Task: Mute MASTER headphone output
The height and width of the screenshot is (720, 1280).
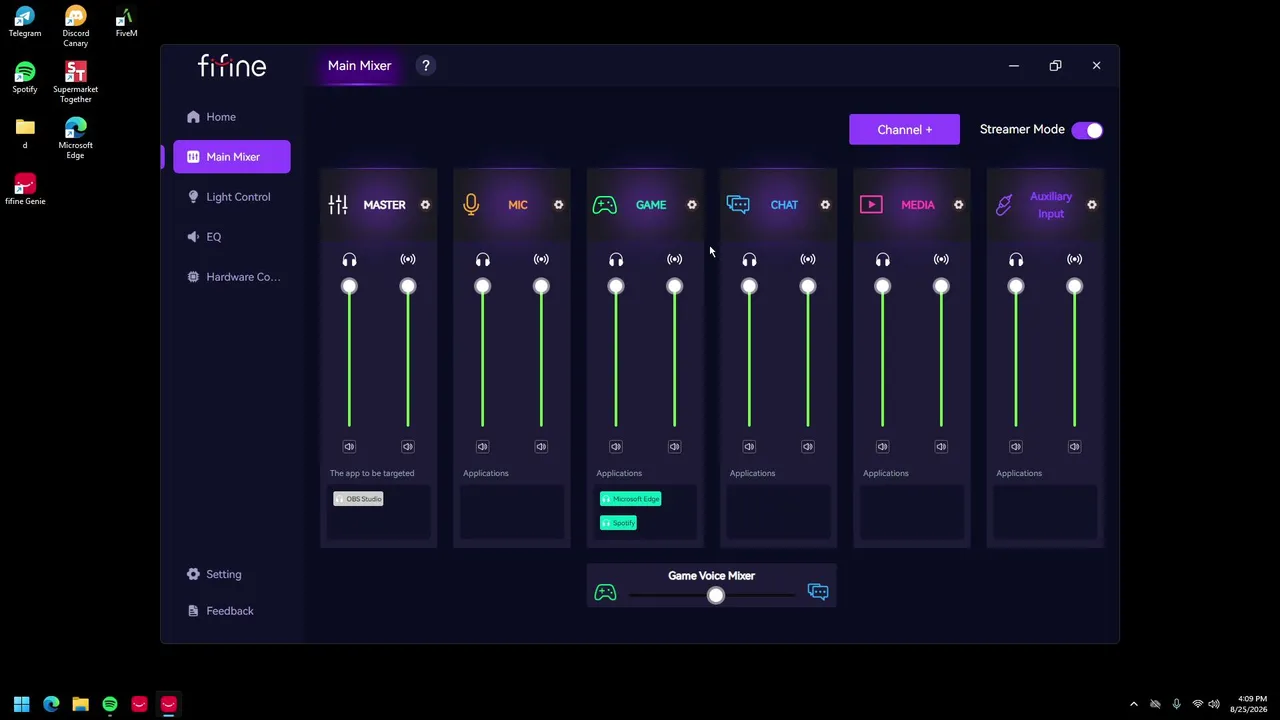Action: pos(349,447)
